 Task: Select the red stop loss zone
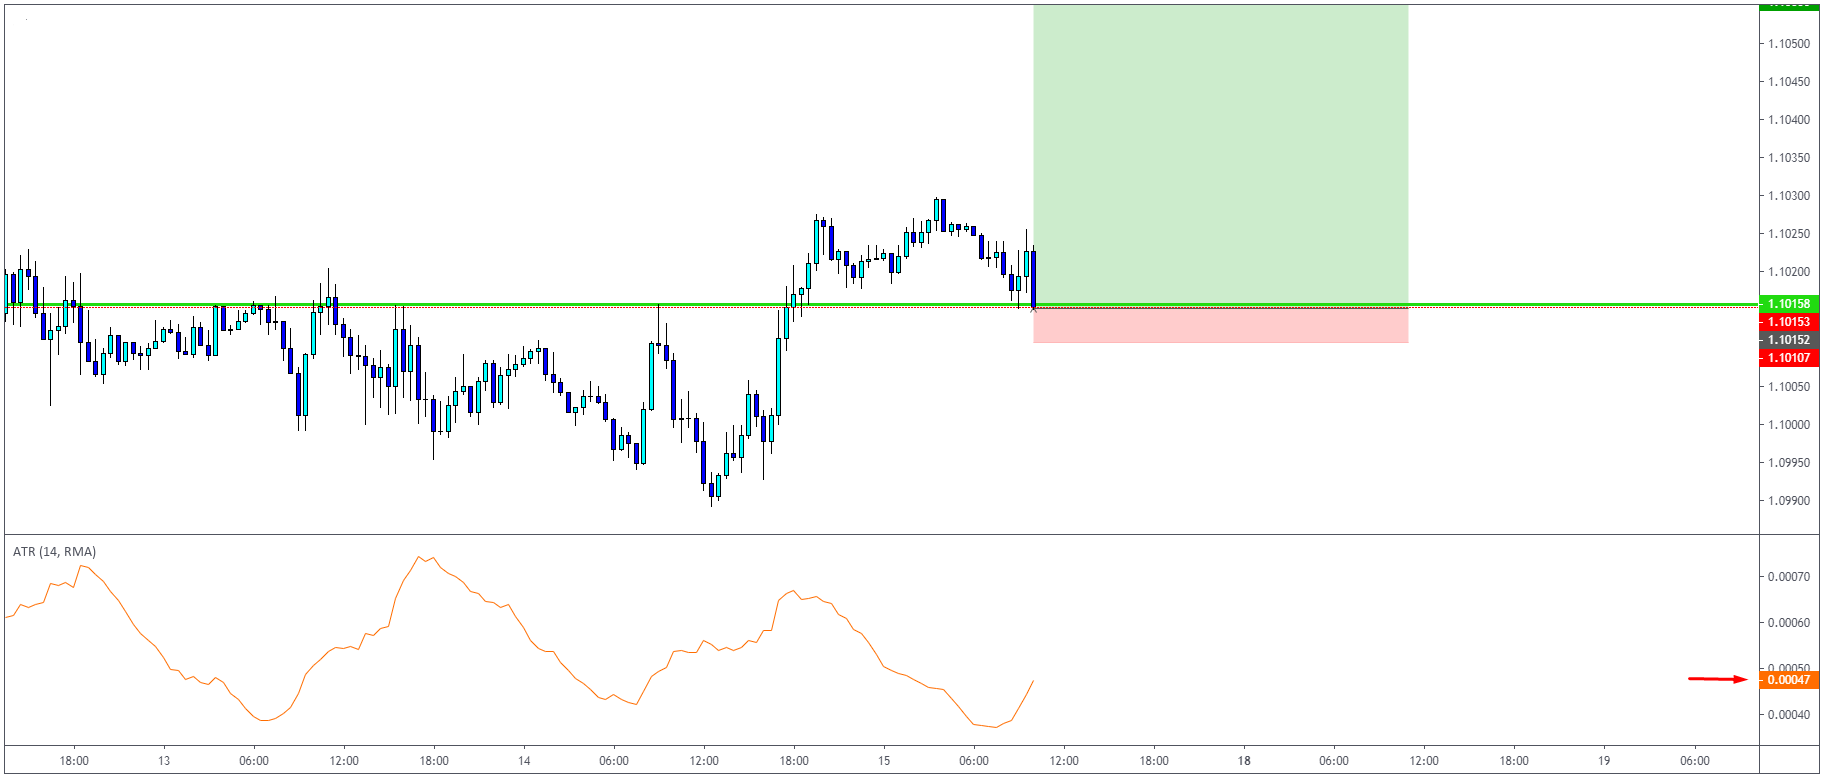(x=1220, y=325)
